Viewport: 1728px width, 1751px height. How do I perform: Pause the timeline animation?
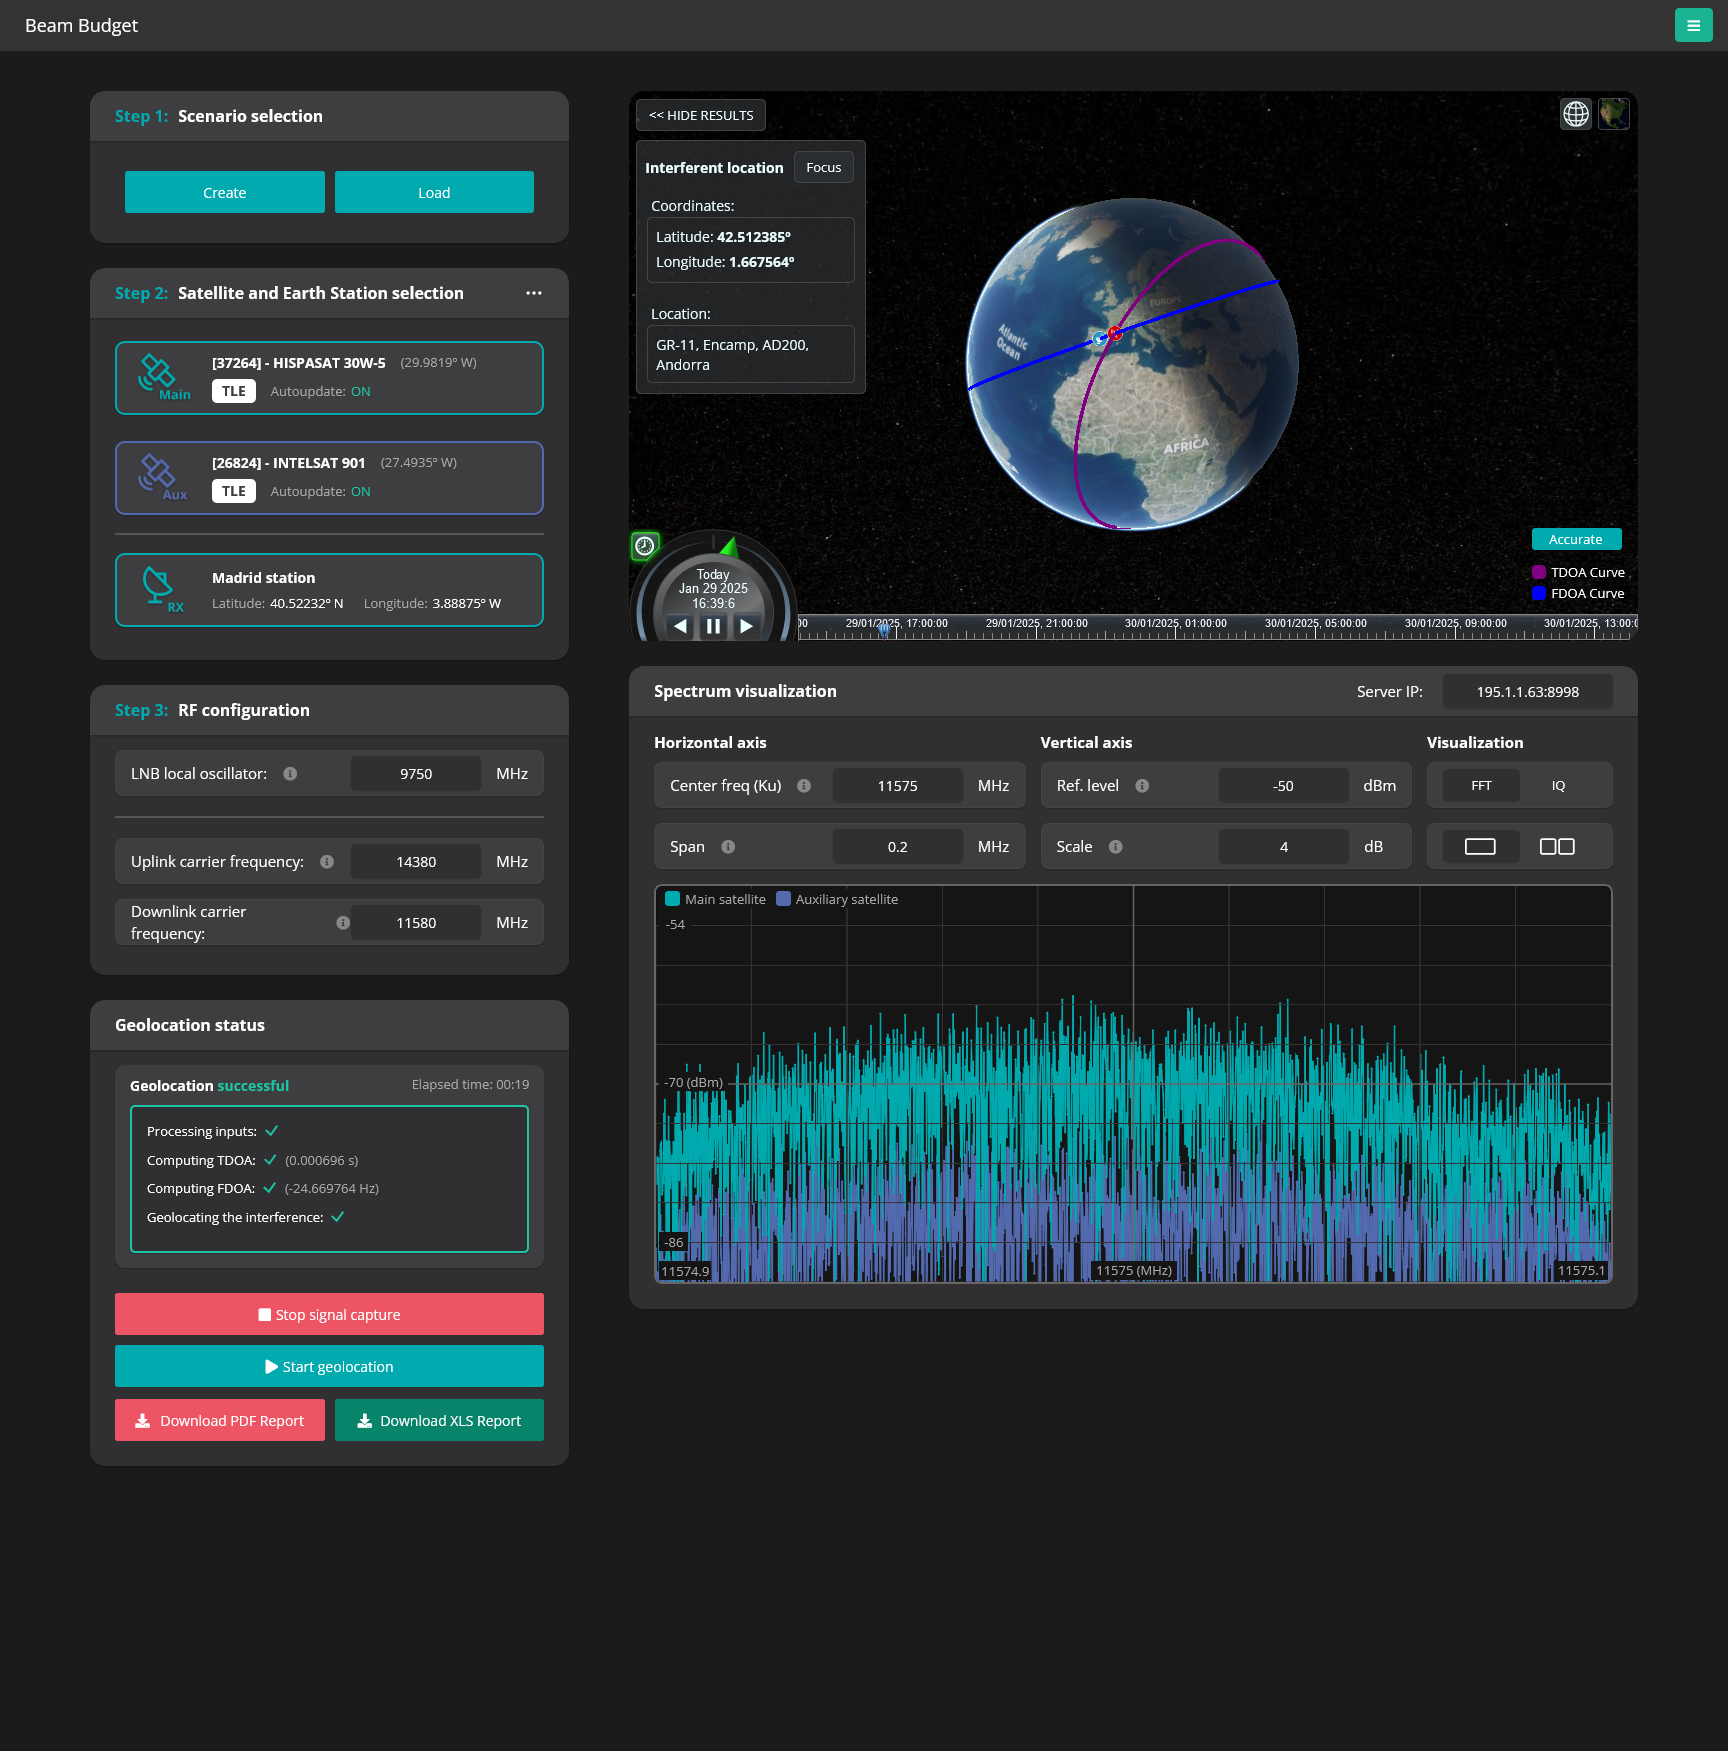(713, 626)
